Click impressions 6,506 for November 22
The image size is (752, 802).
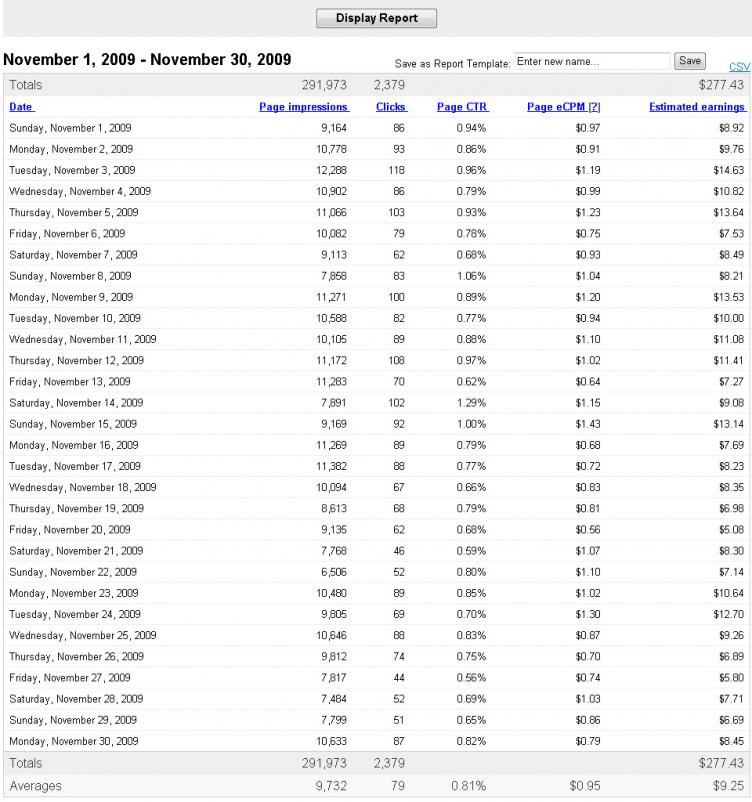[334, 572]
